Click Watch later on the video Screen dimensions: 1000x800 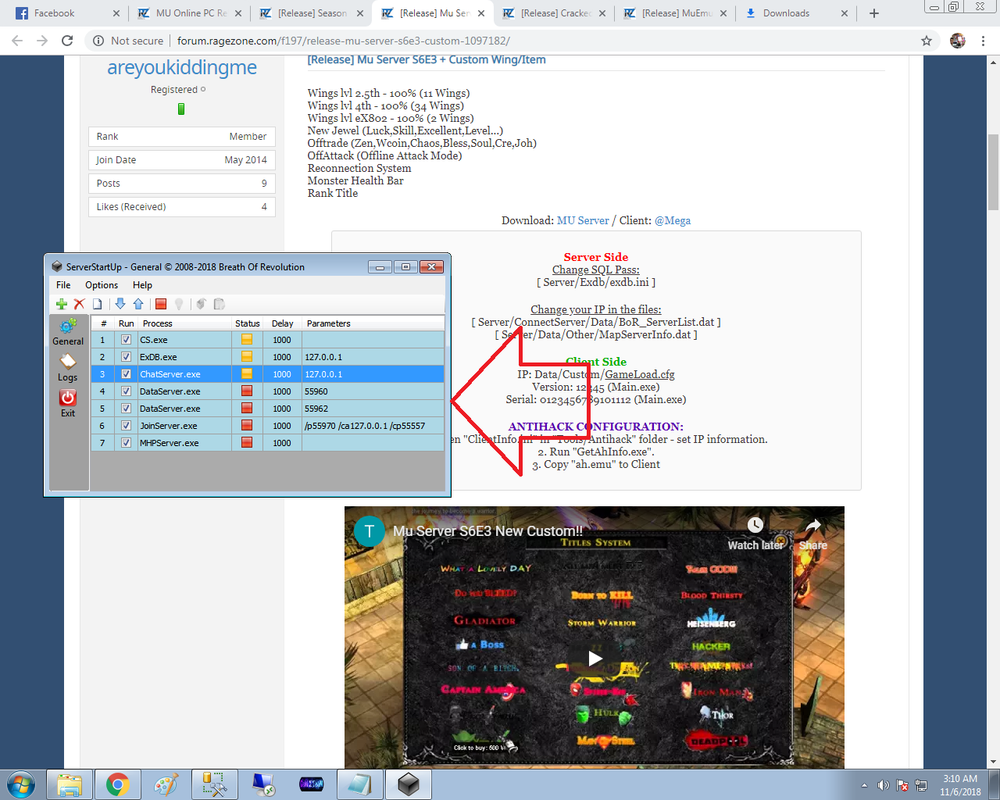(x=755, y=534)
